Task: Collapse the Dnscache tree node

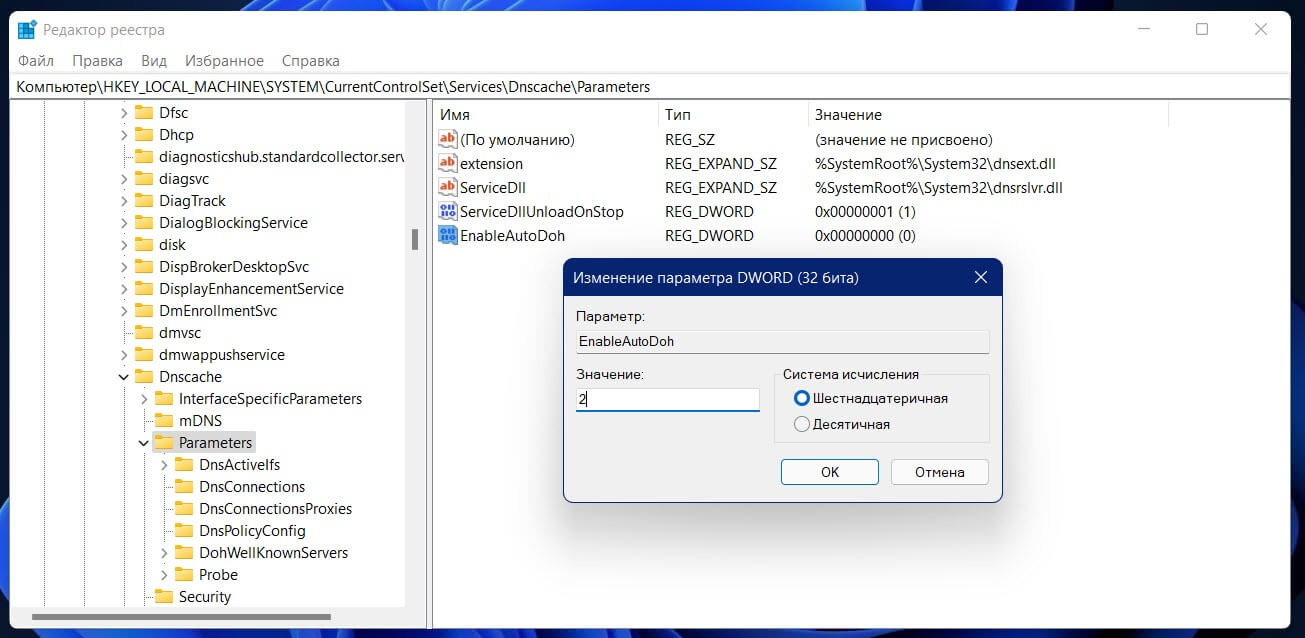Action: click(124, 376)
